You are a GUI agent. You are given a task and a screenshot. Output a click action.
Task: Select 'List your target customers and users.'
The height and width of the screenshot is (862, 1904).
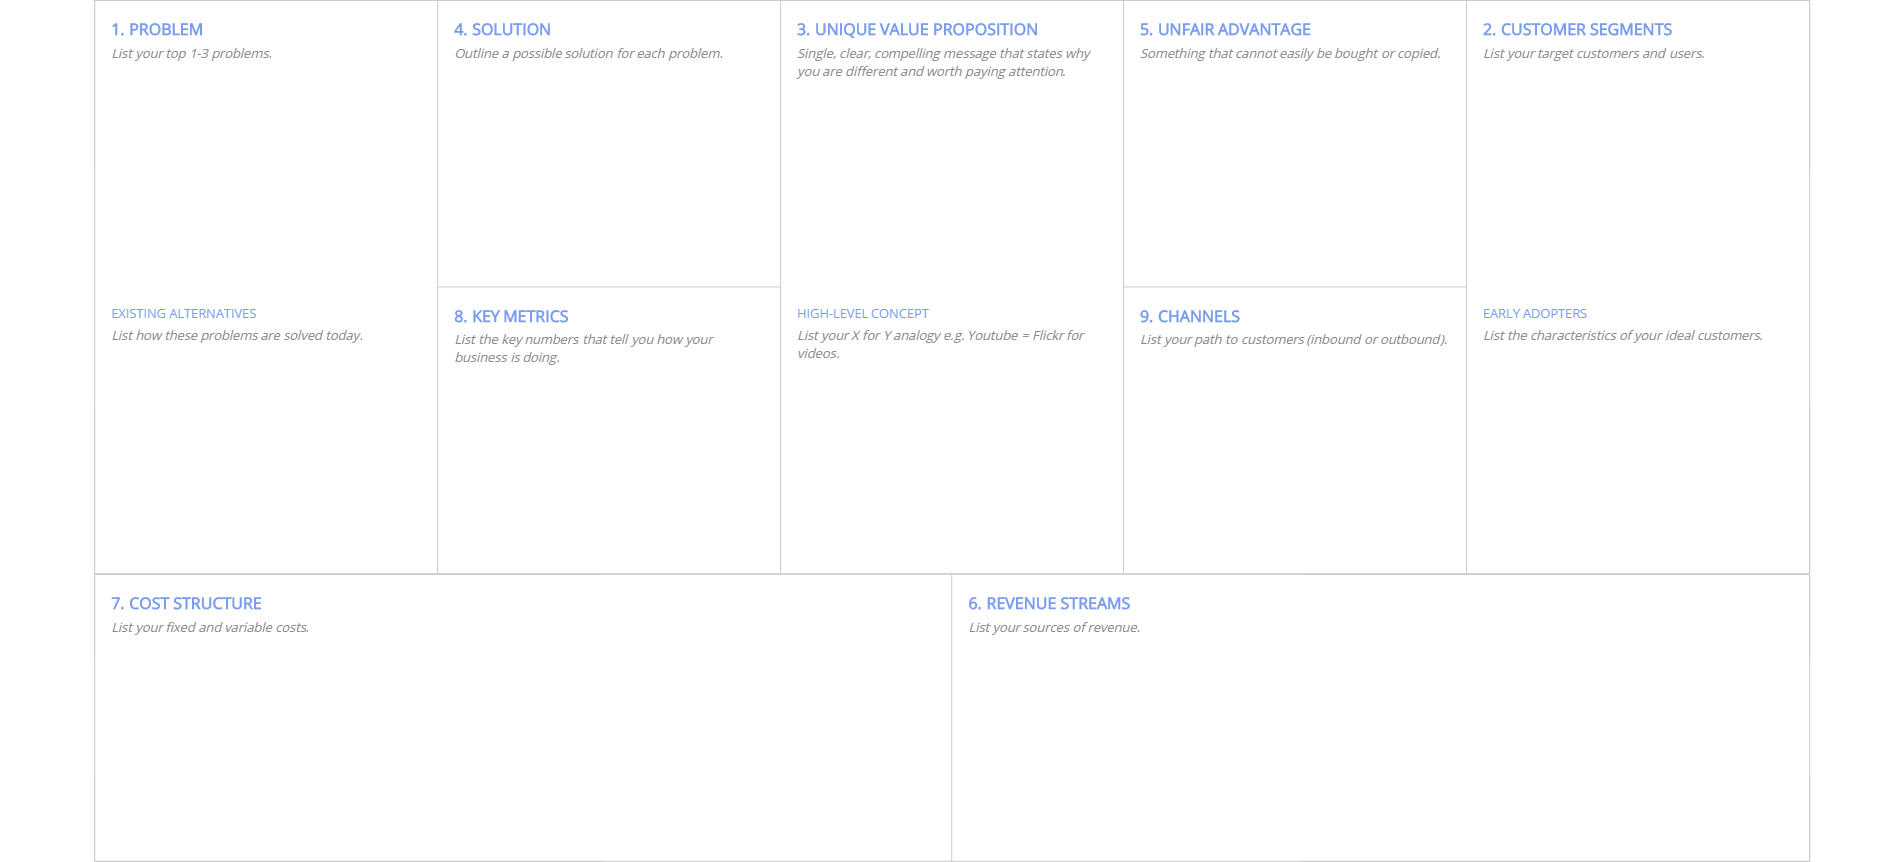coord(1594,54)
